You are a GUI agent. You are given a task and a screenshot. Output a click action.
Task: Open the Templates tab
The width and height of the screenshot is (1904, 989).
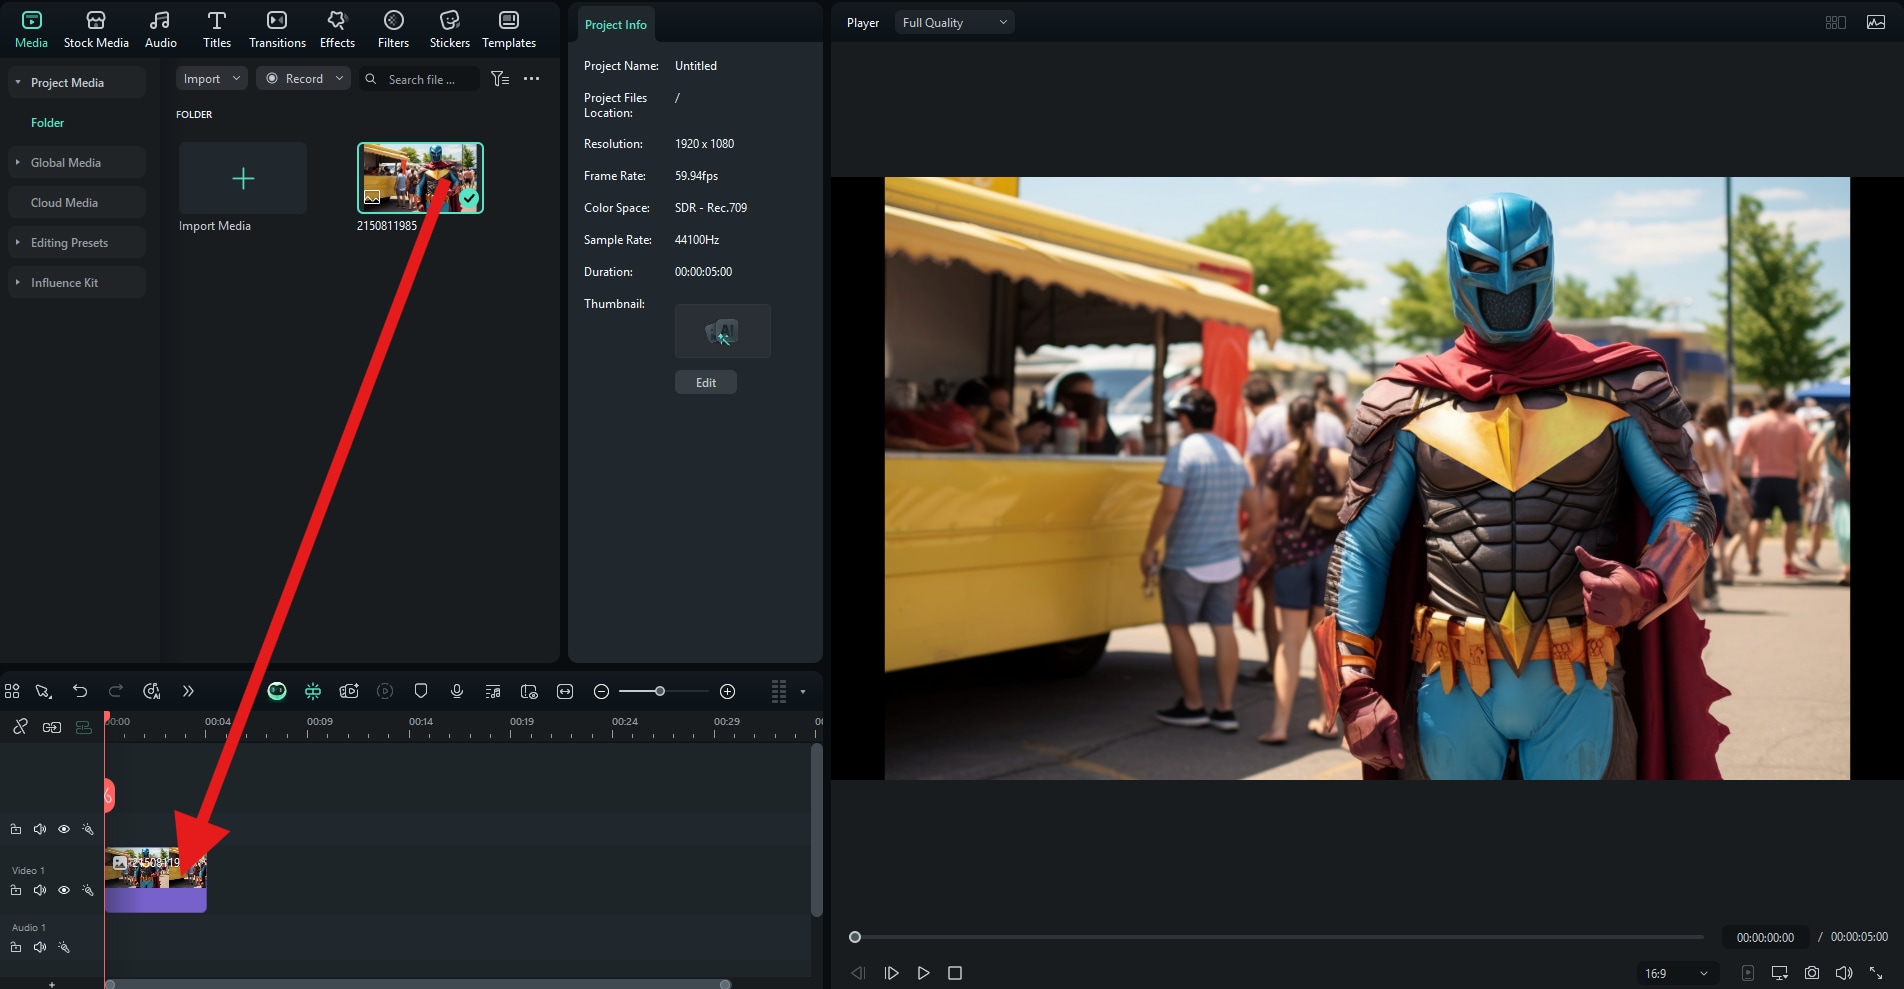click(509, 29)
